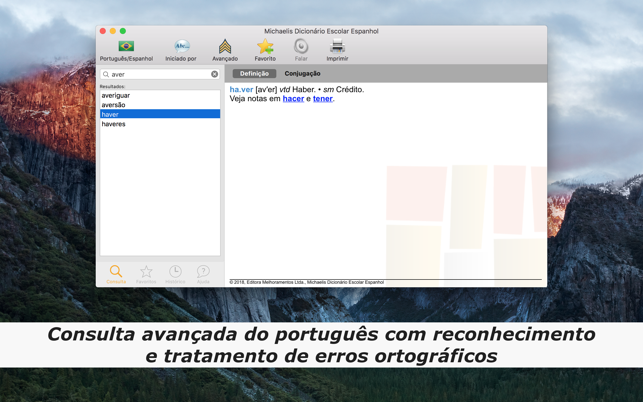Select the Iniciado por search mode
This screenshot has height=402, width=643.
click(x=181, y=46)
